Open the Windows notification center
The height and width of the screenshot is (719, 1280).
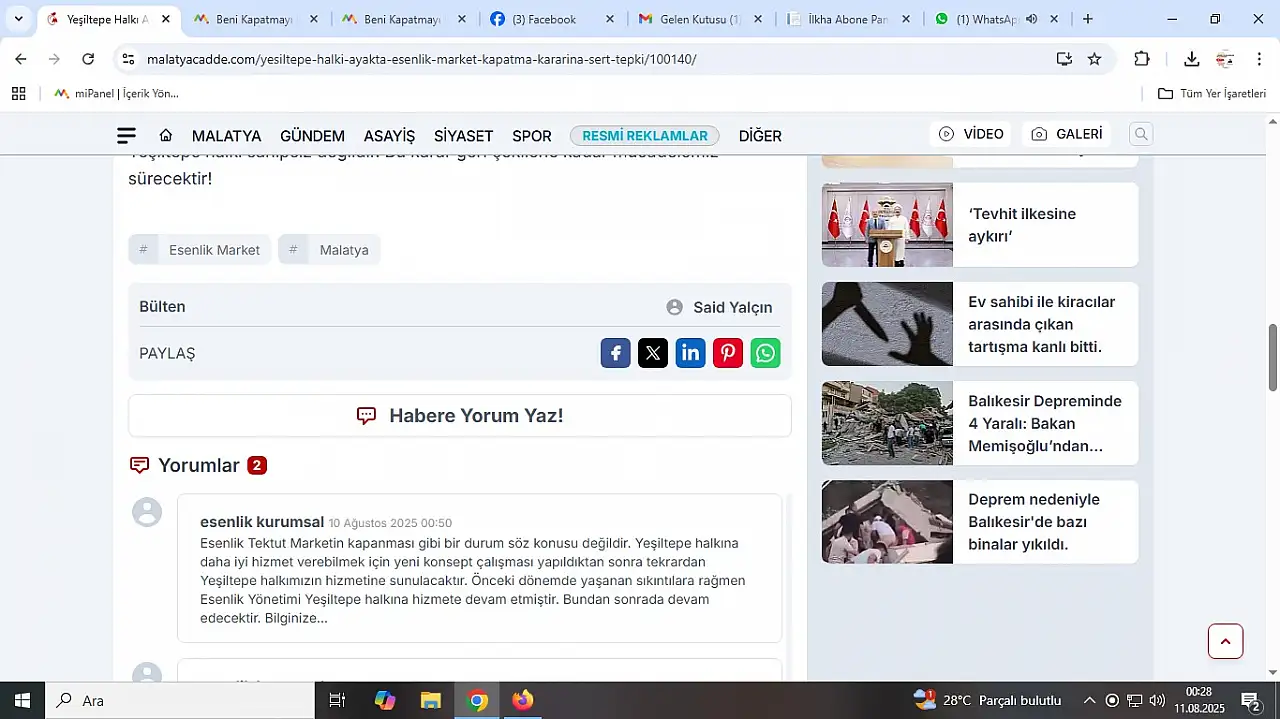[1251, 700]
